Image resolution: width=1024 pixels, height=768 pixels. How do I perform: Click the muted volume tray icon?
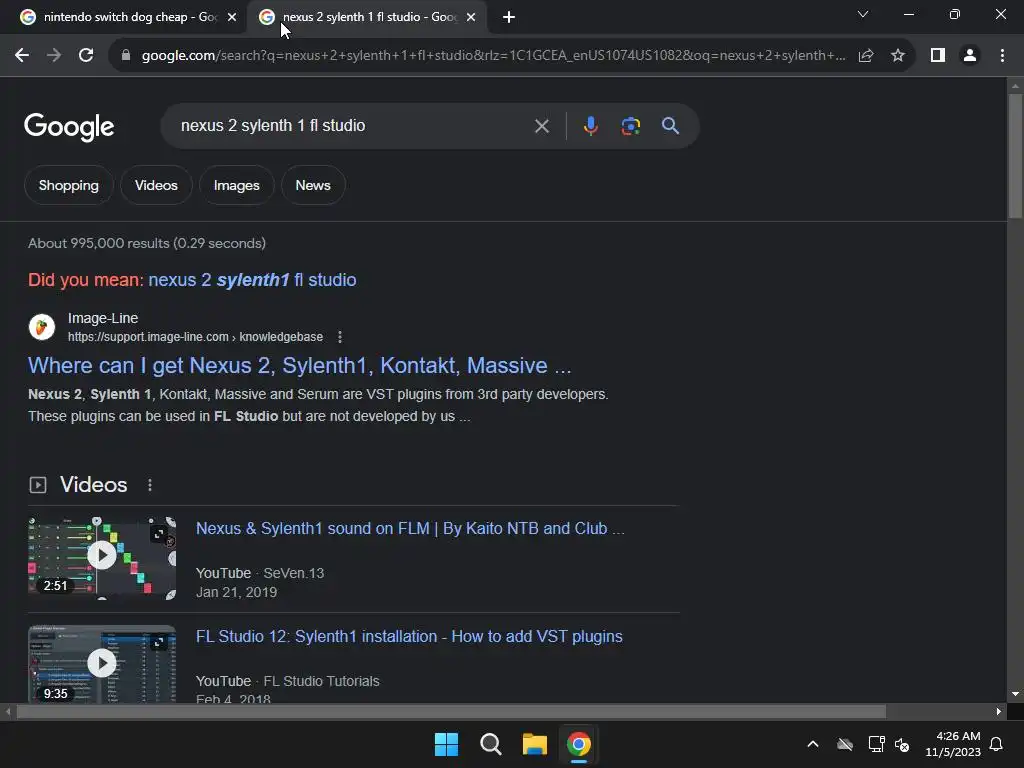(902, 744)
